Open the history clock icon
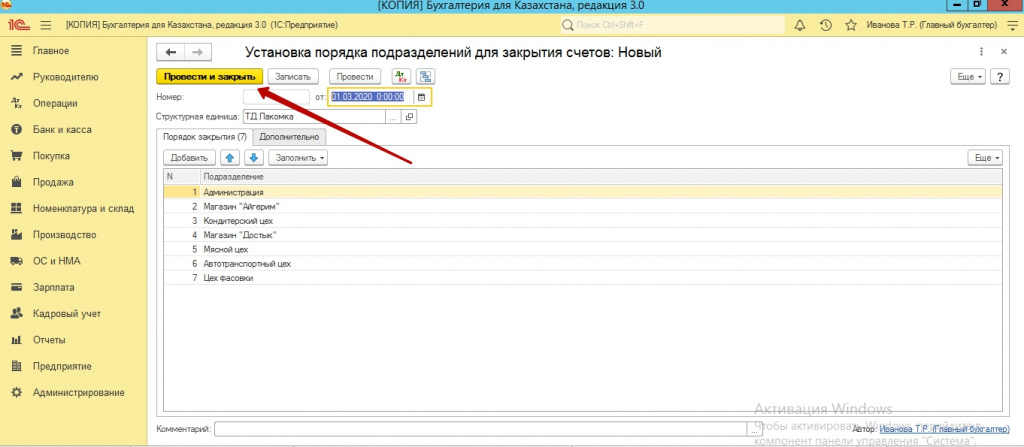The height and width of the screenshot is (447, 1024). click(825, 25)
